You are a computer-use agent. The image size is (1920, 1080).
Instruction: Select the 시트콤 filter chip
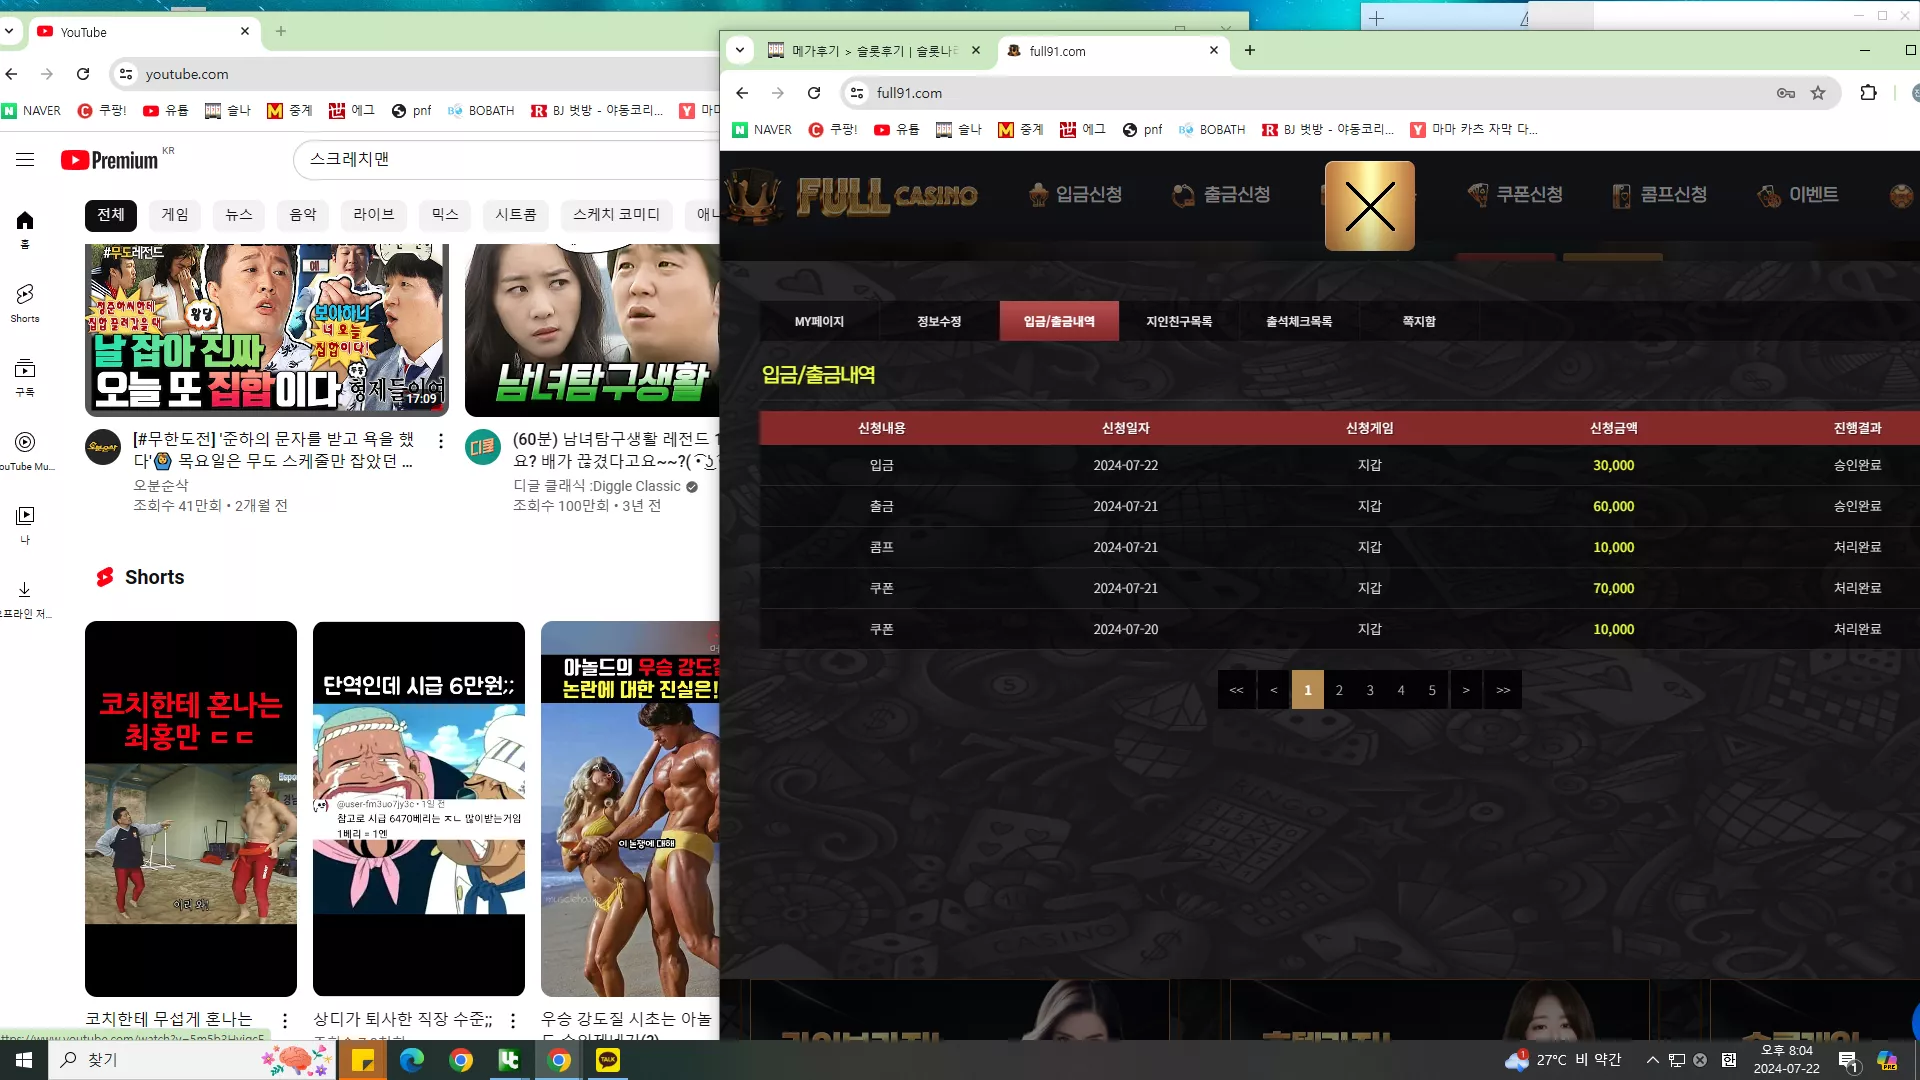[516, 215]
